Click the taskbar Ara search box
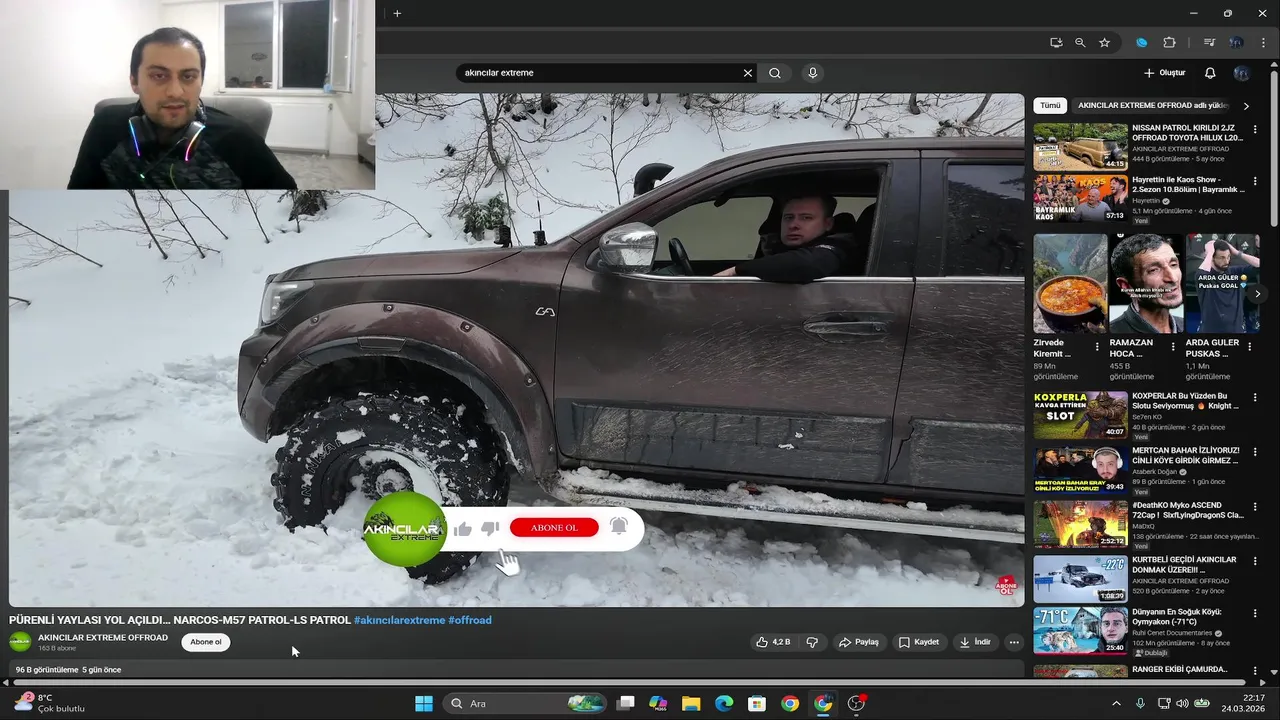 tap(524, 703)
